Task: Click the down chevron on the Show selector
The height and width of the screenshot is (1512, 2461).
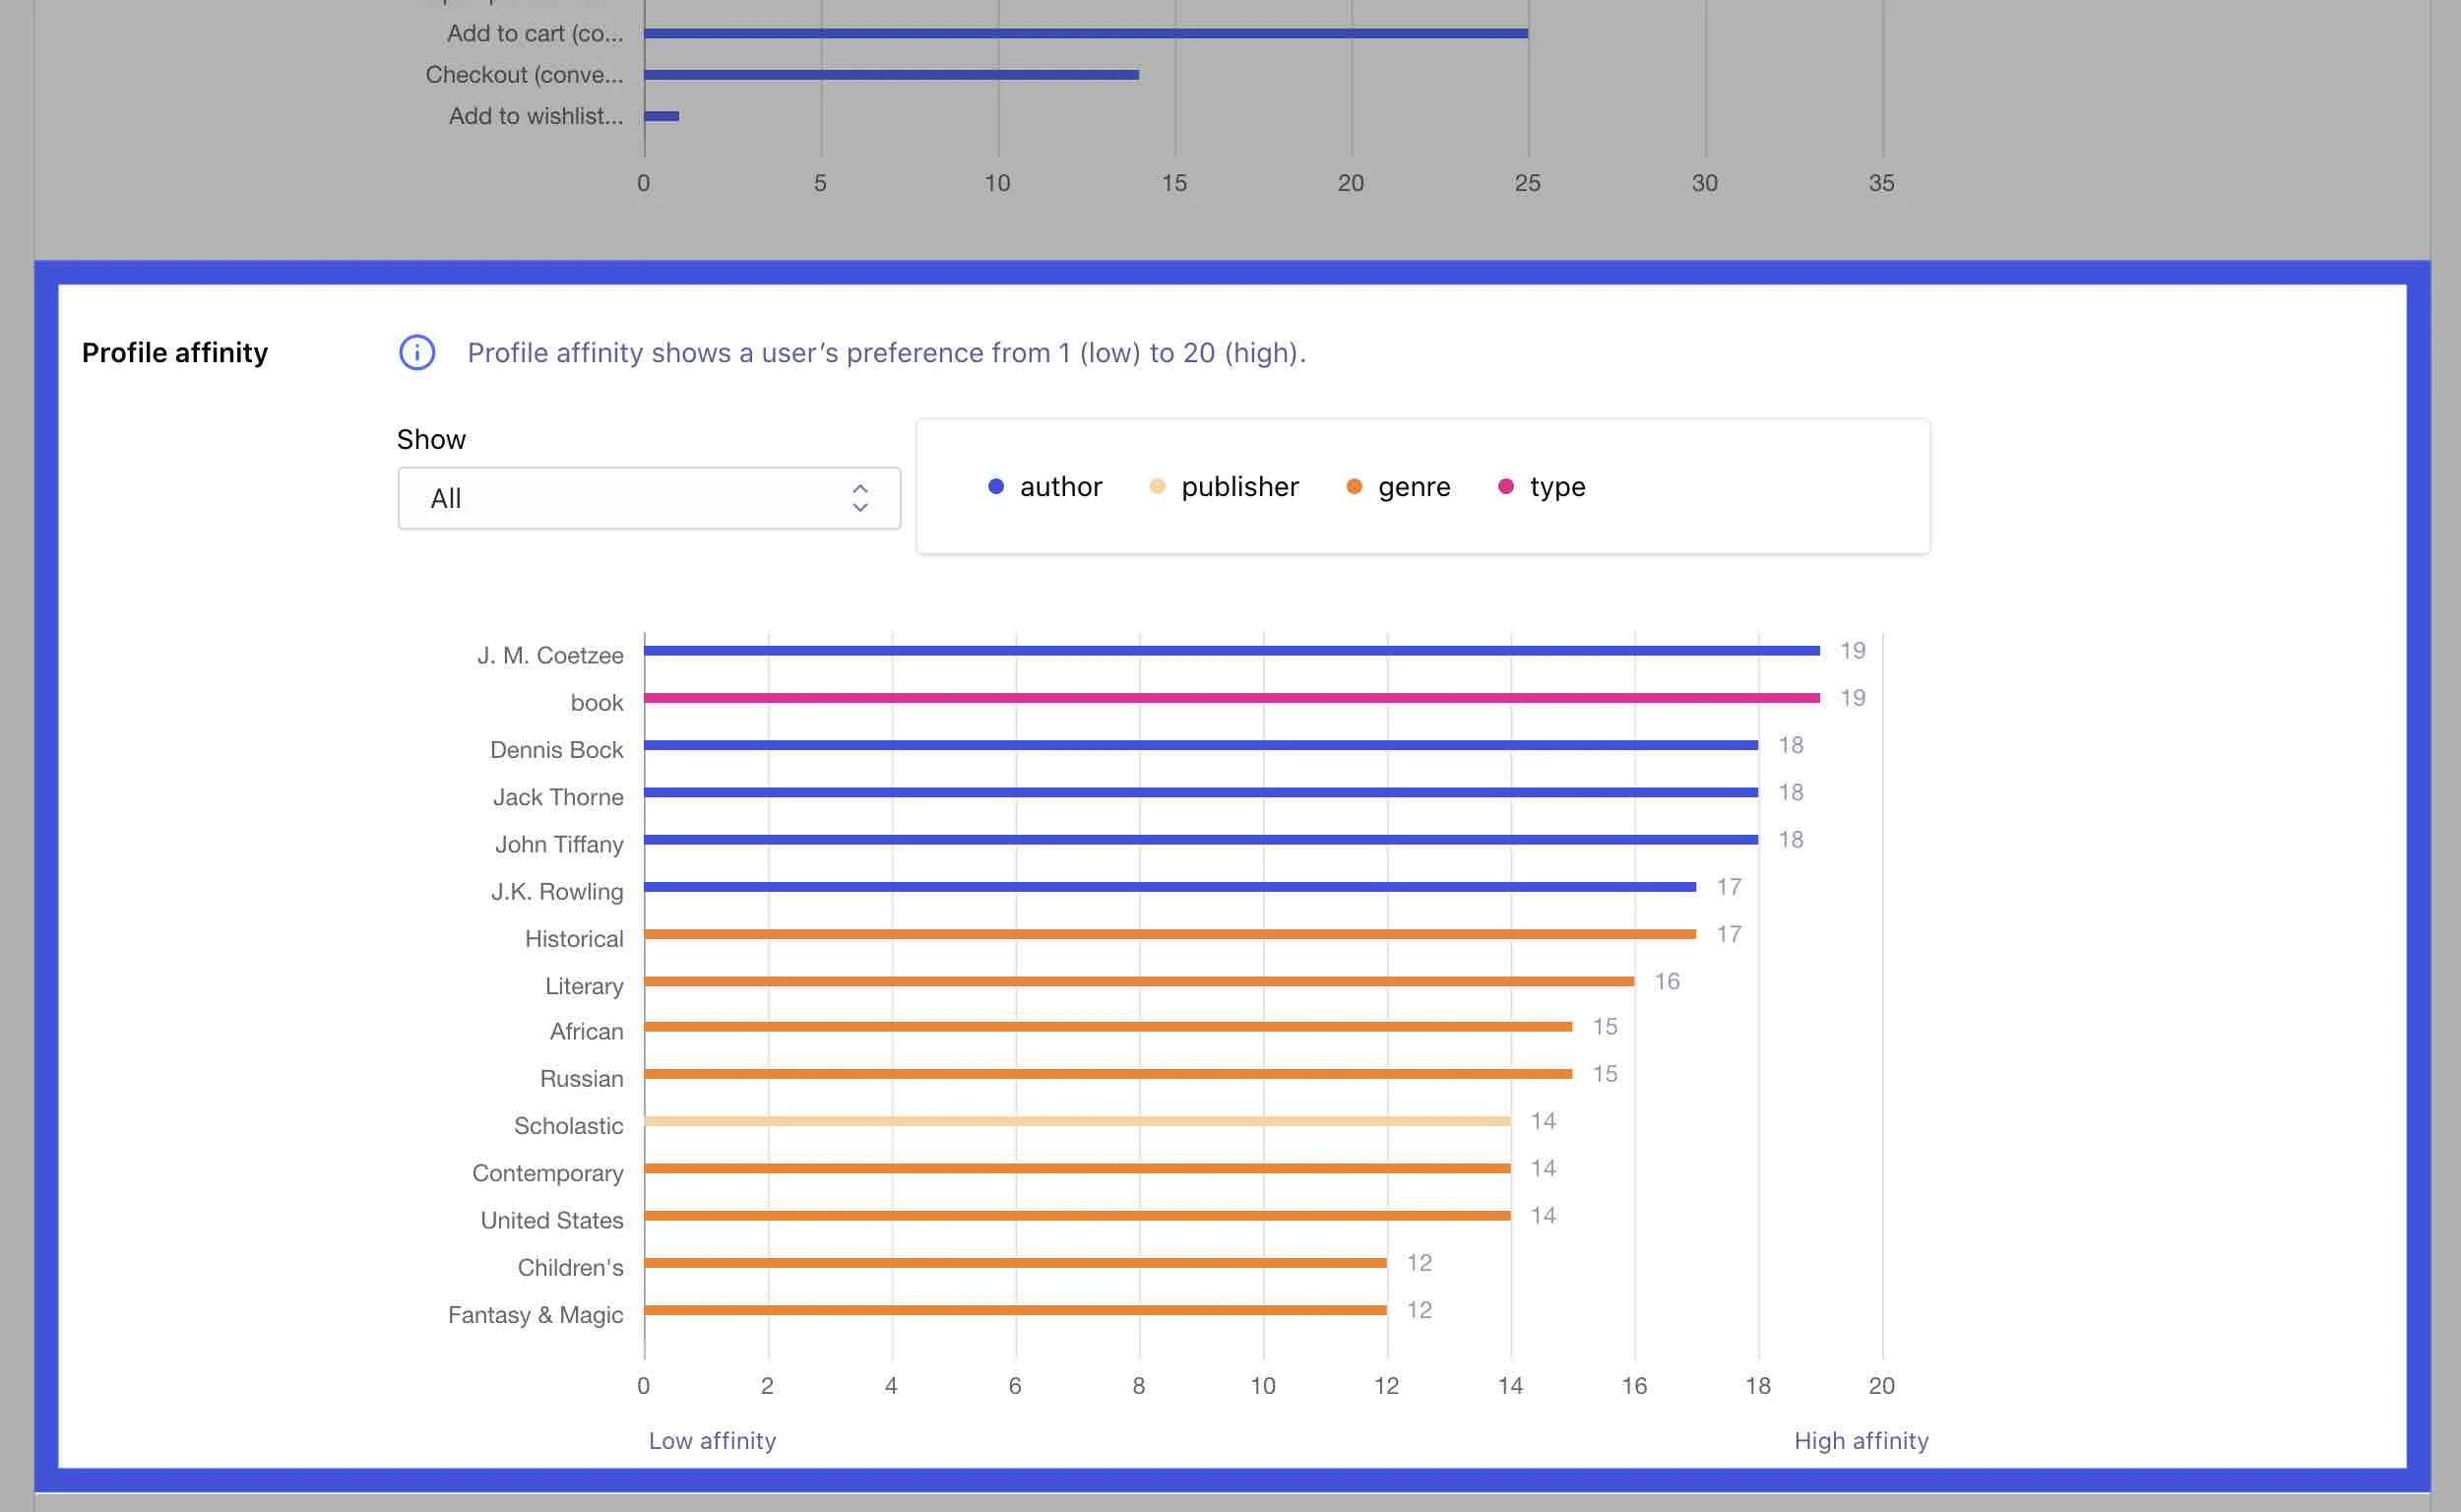Action: (859, 508)
